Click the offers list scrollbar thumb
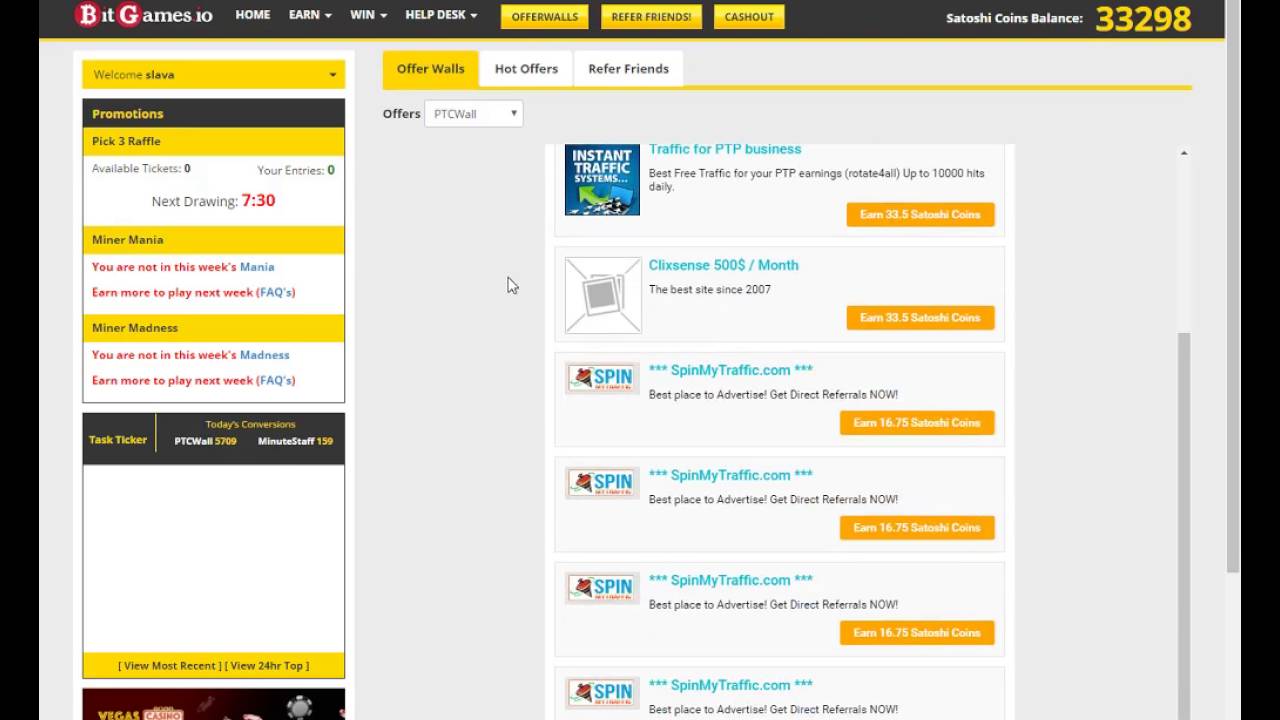Image resolution: width=1280 pixels, height=720 pixels. point(1184,525)
